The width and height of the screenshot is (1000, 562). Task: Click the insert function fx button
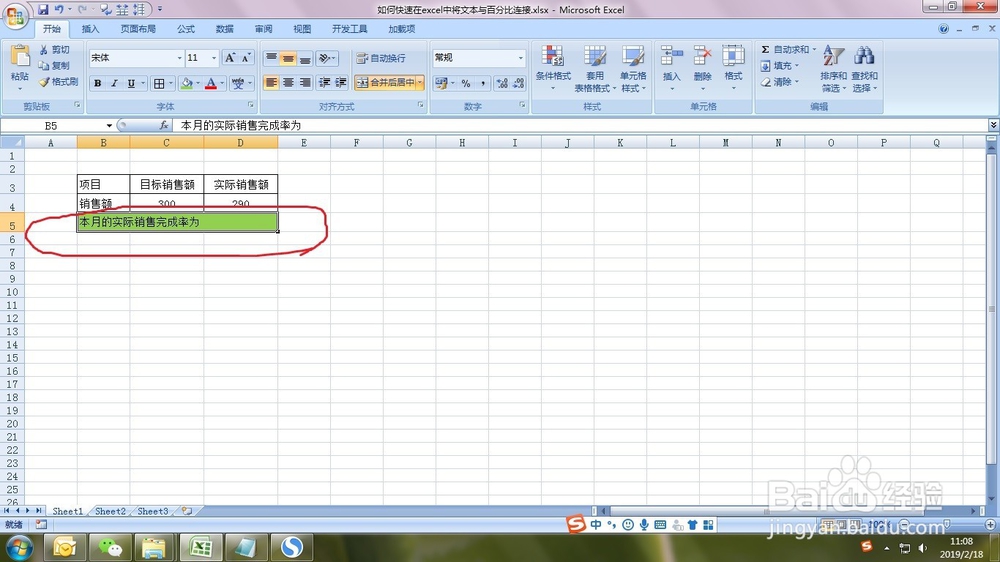tap(164, 126)
